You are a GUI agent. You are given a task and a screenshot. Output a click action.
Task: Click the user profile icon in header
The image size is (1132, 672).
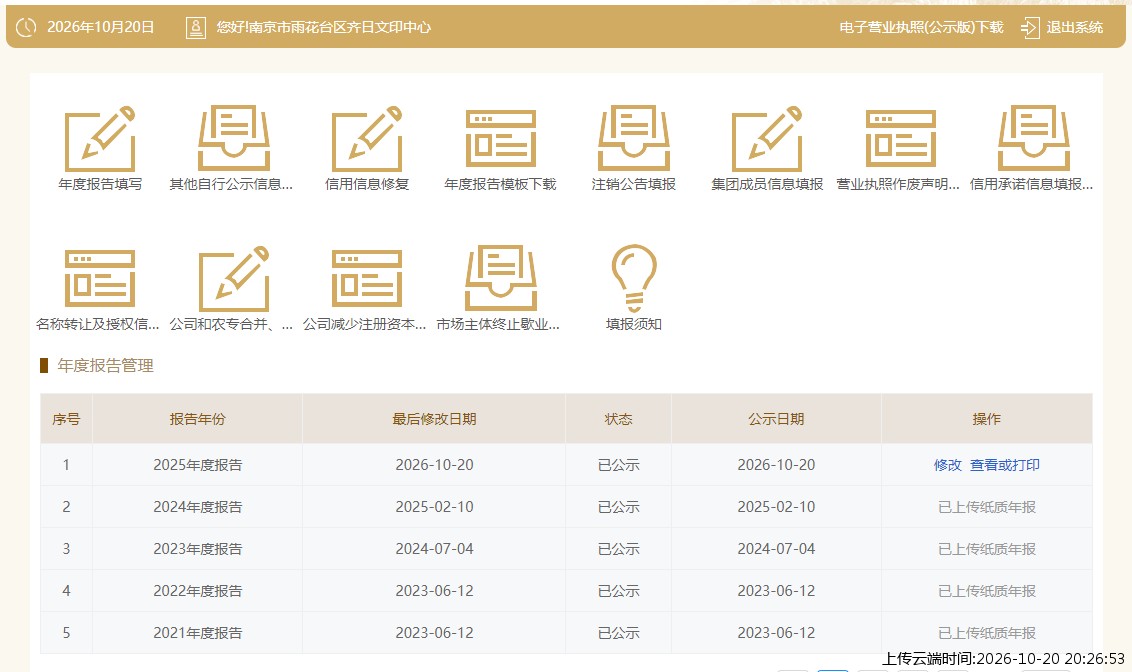[x=196, y=27]
